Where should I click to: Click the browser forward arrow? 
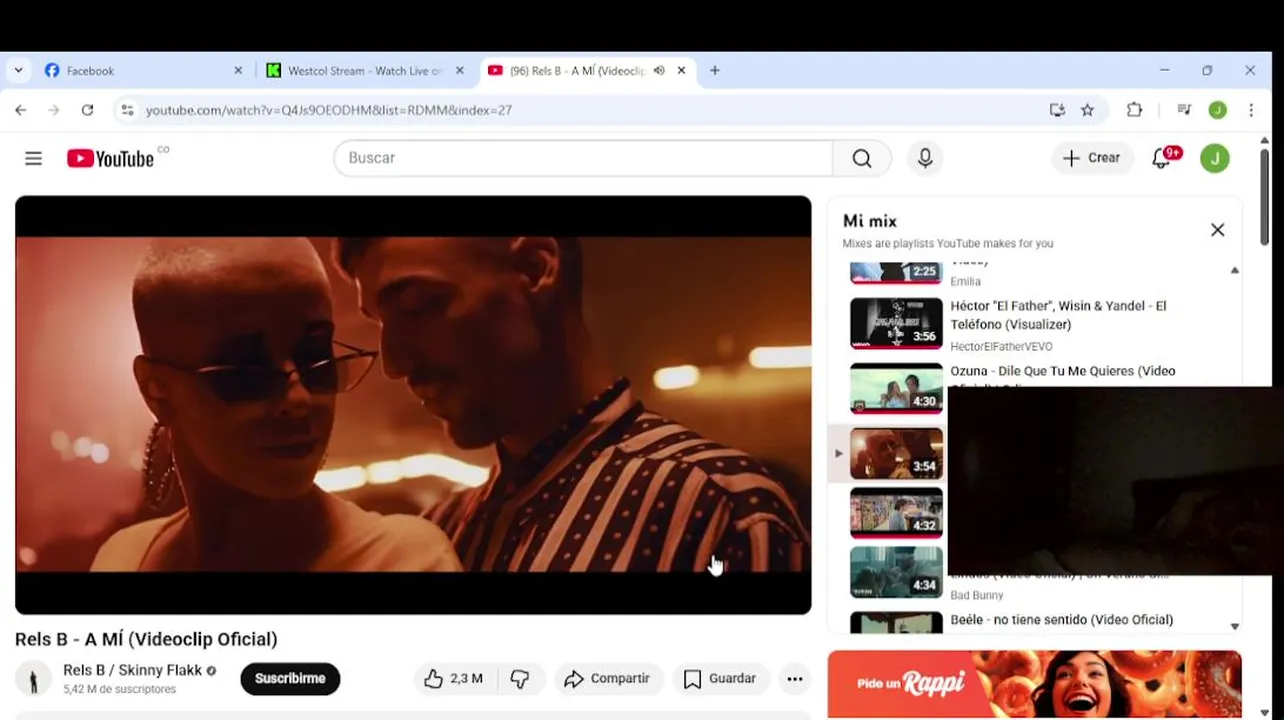(54, 110)
